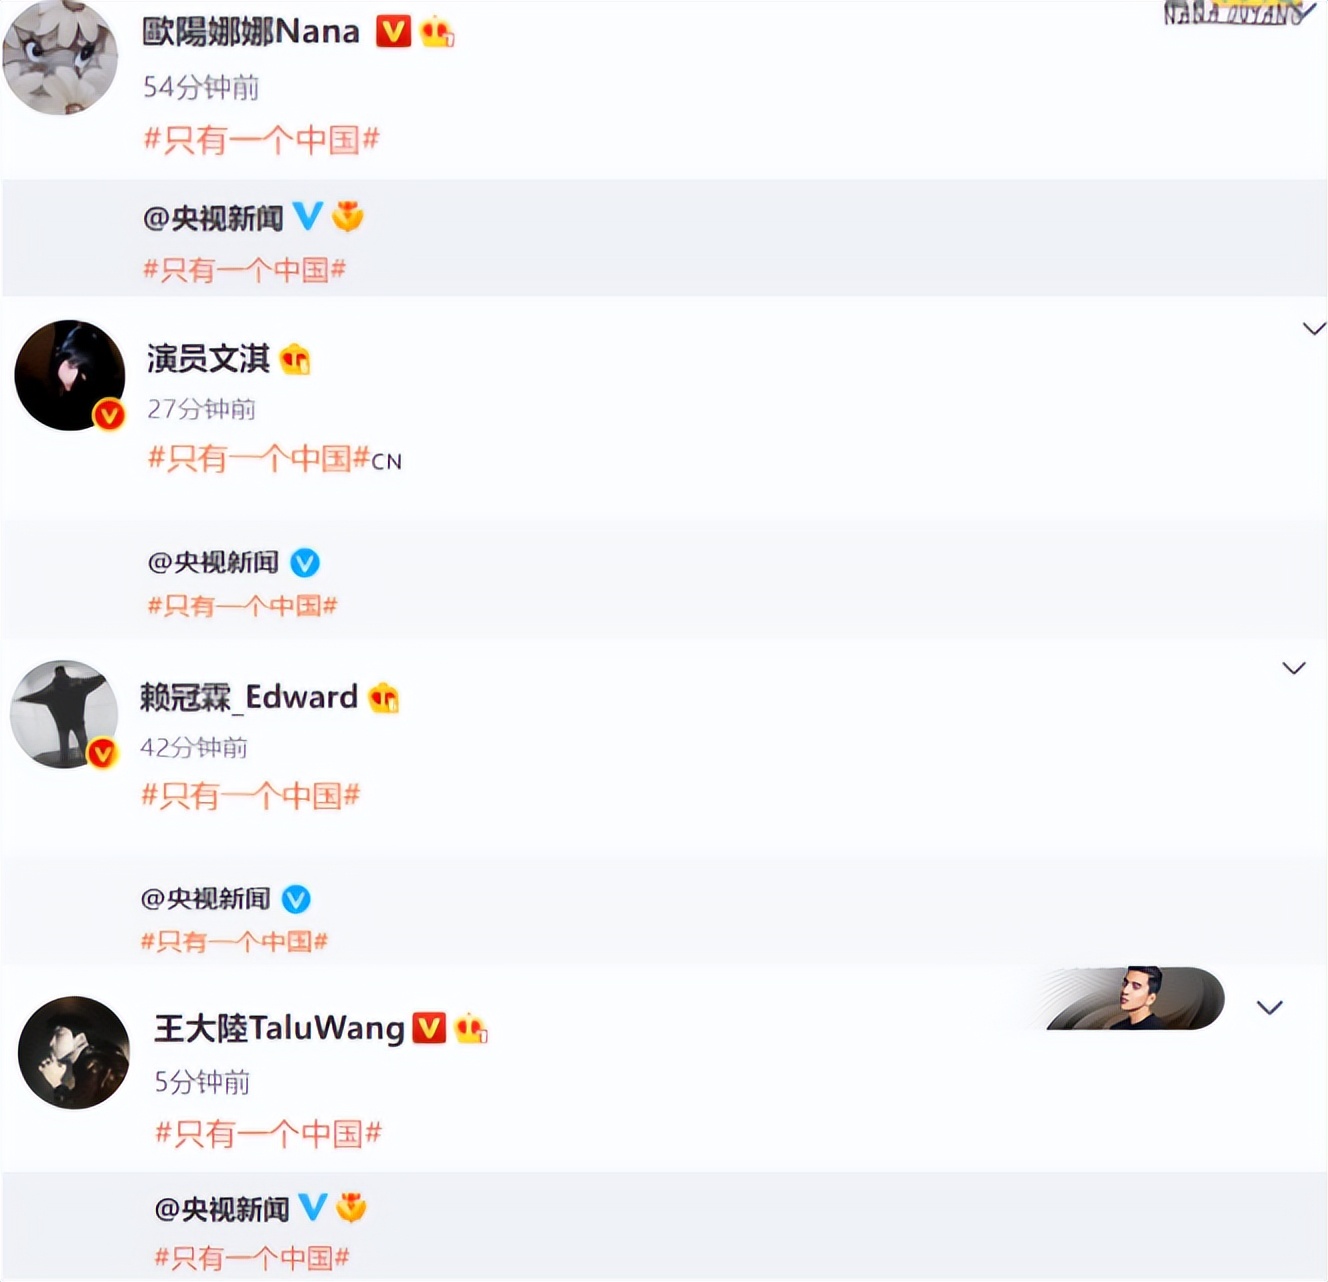1328x1282 pixels.
Task: Click the crown icon next to 王大陸TaluWang
Action: [471, 1028]
